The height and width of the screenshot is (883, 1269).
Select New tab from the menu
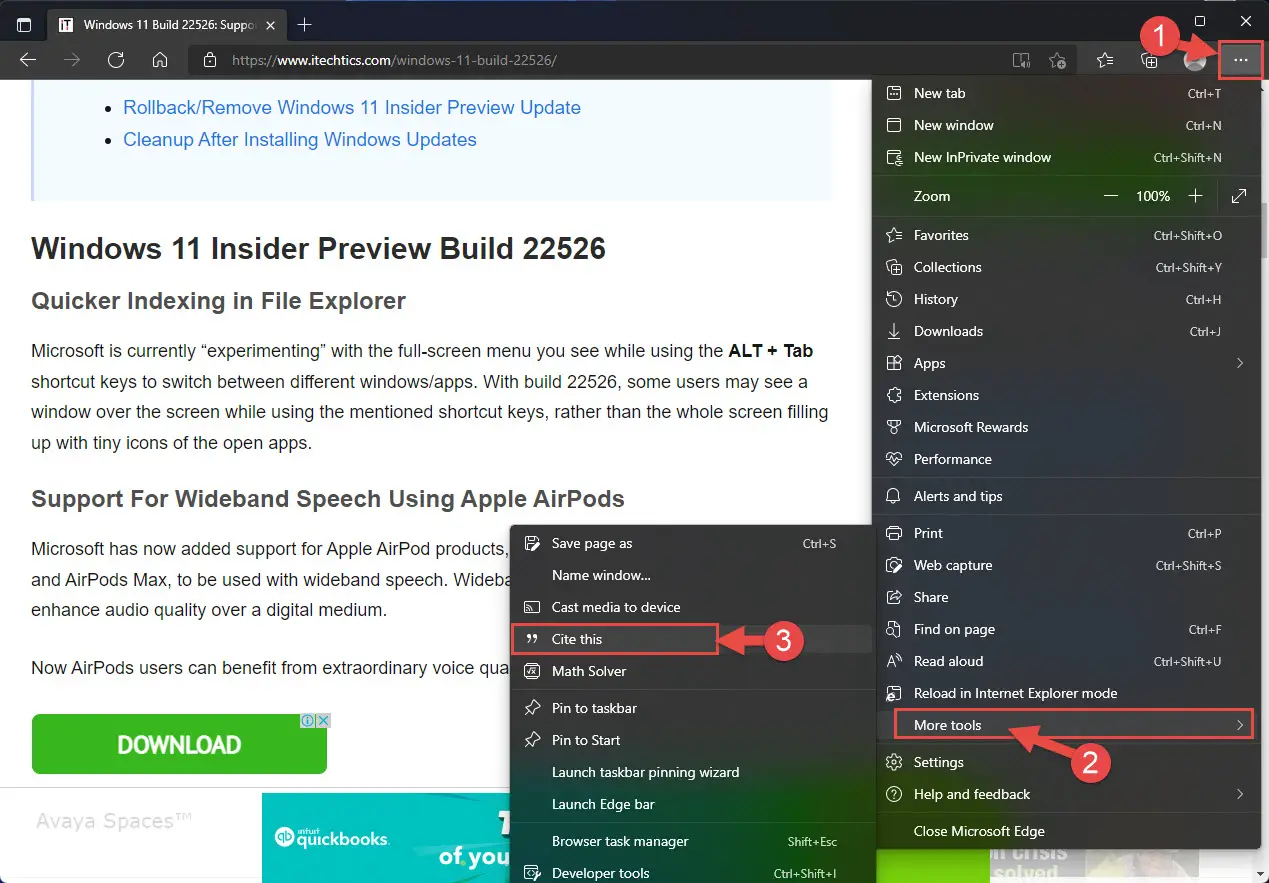pos(1065,93)
